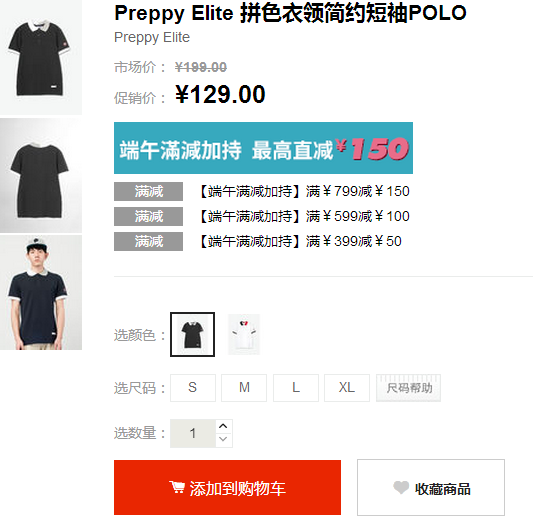The height and width of the screenshot is (524, 533).
Task: Add item with 添加到购物车 button
Action: [x=227, y=487]
